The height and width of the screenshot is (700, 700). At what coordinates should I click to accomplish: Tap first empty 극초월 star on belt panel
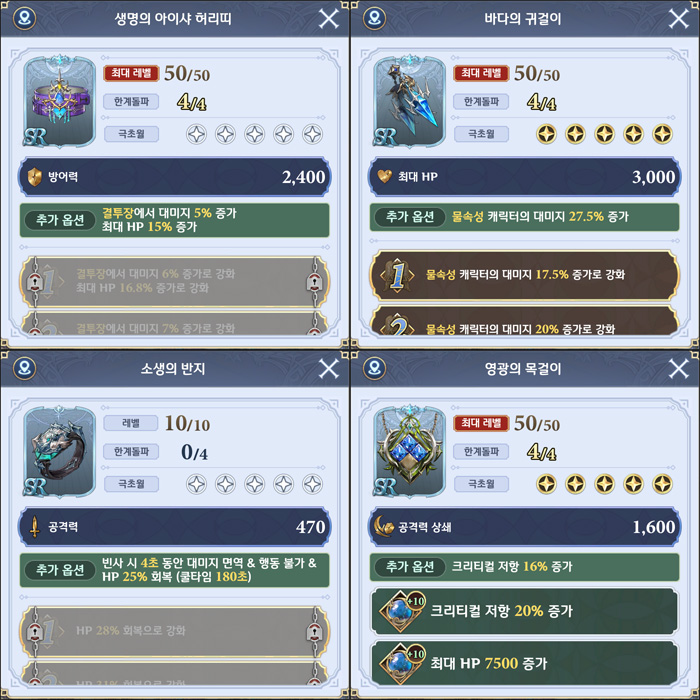click(196, 134)
